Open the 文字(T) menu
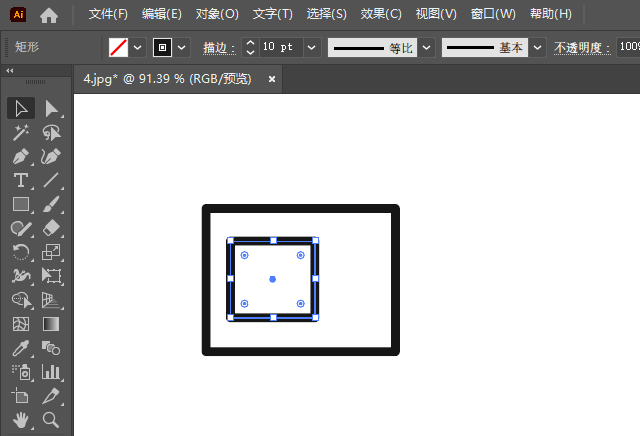This screenshot has height=436, width=640. click(x=273, y=14)
